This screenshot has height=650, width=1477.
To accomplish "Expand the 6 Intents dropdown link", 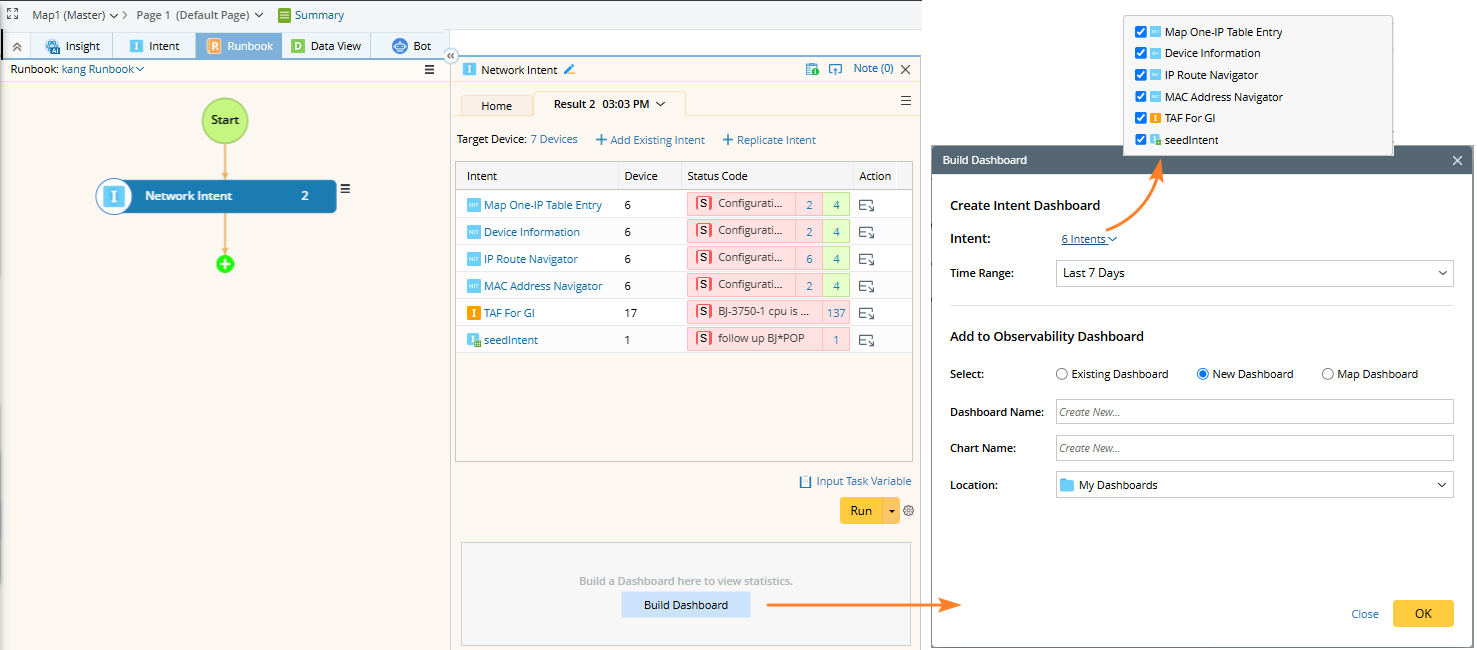I will 1089,239.
